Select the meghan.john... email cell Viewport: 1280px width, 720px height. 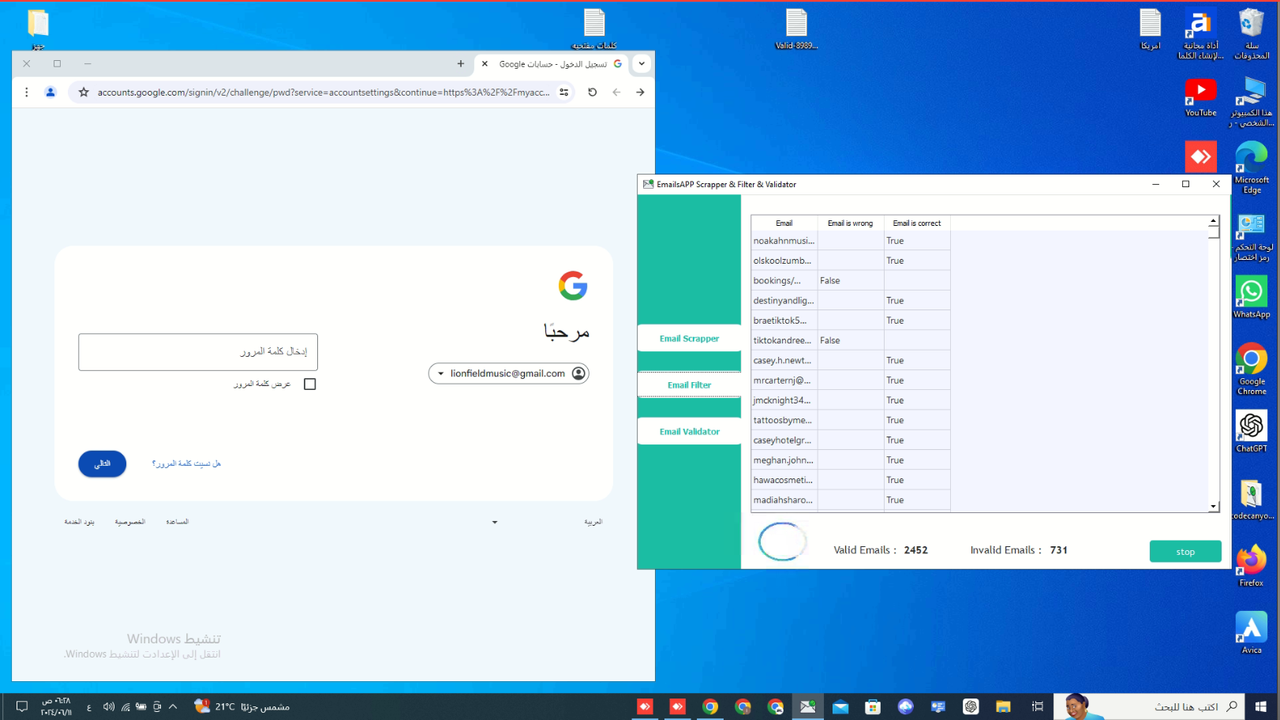(x=784, y=460)
